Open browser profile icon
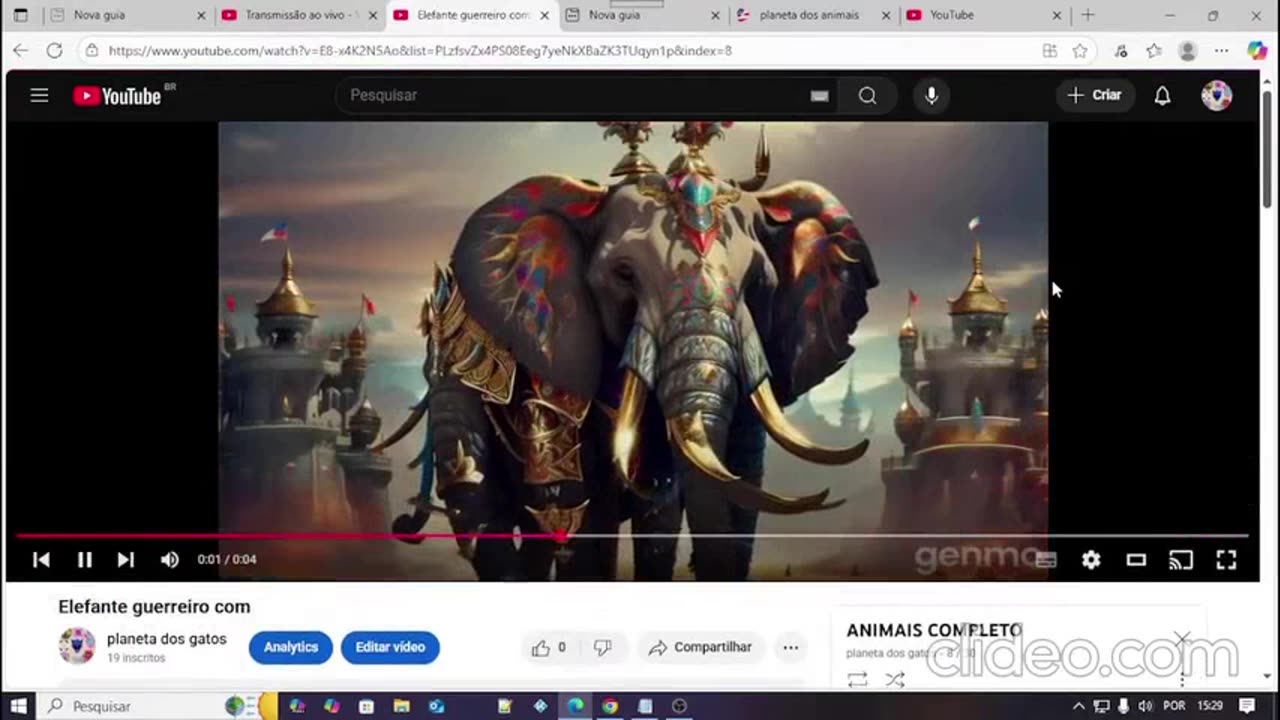This screenshot has width=1280, height=720. [x=1187, y=50]
